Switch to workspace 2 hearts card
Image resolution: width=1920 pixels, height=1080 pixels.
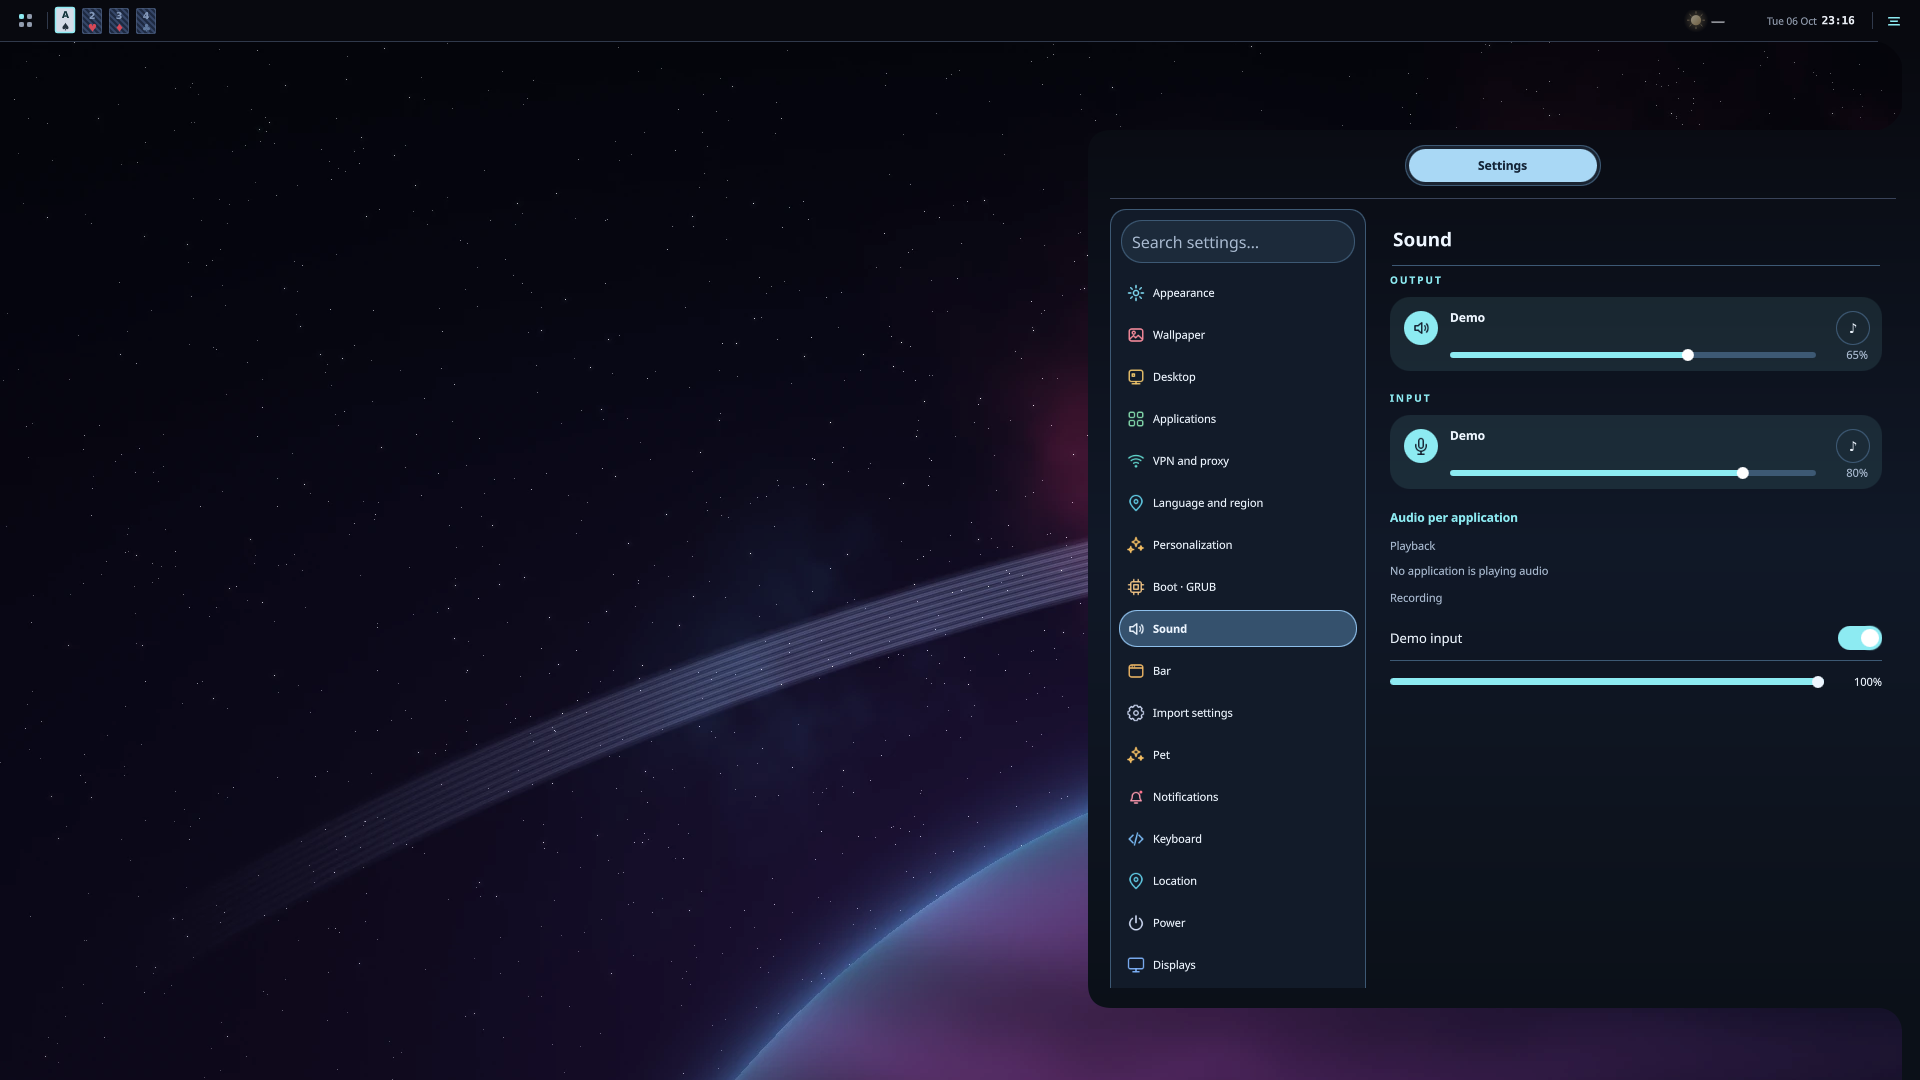point(92,20)
